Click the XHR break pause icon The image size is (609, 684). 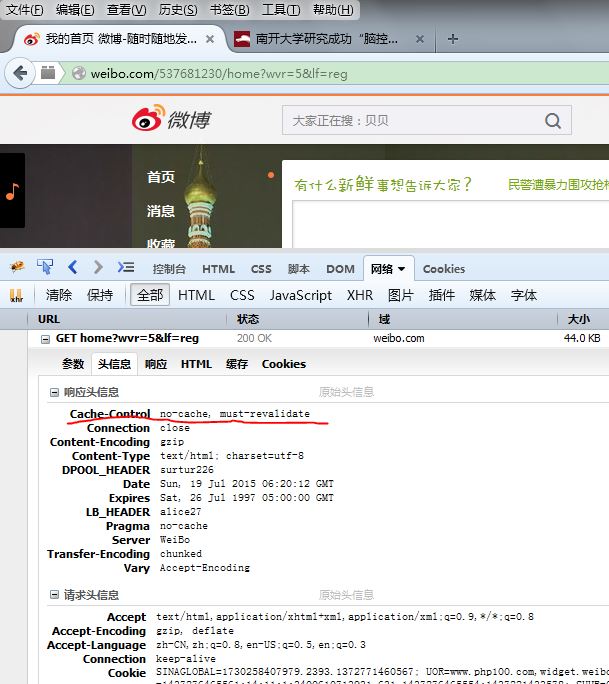point(16,295)
